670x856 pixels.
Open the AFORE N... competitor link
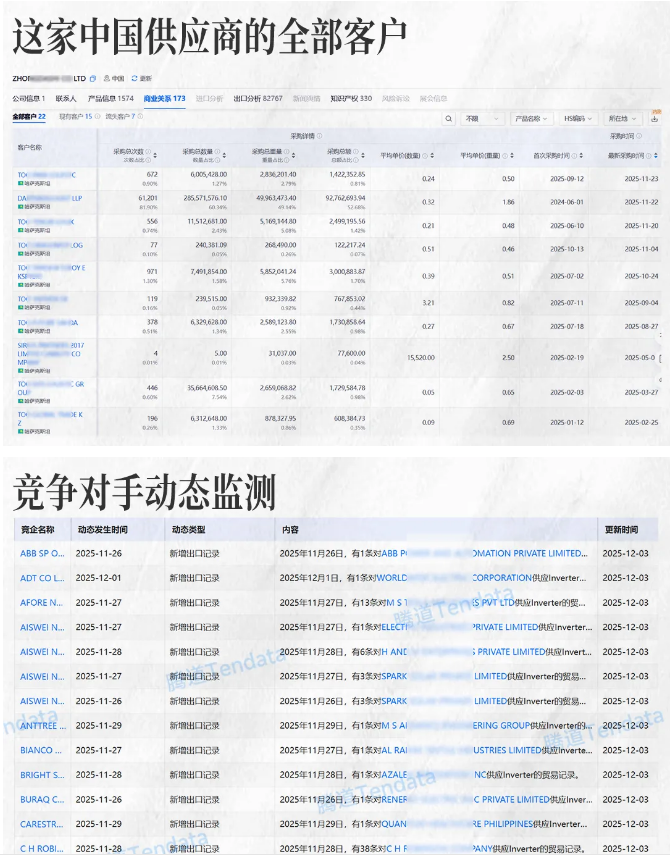pyautogui.click(x=42, y=602)
